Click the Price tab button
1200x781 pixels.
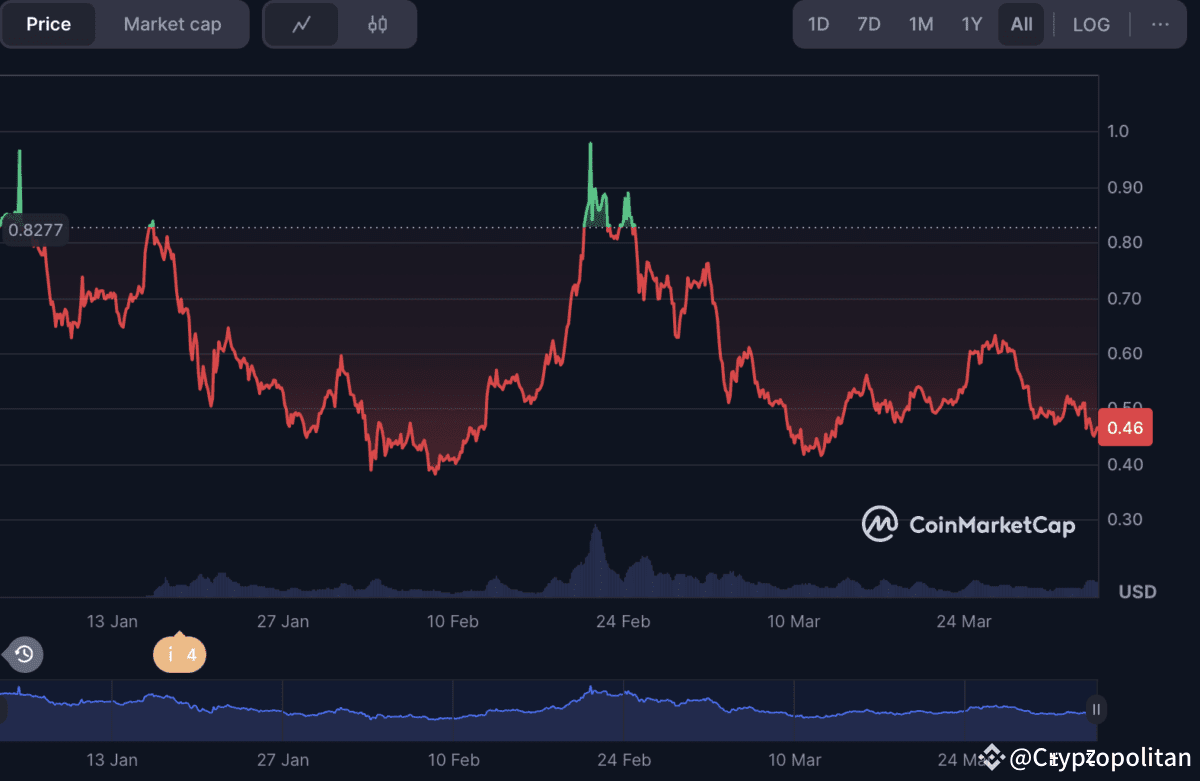(x=48, y=24)
